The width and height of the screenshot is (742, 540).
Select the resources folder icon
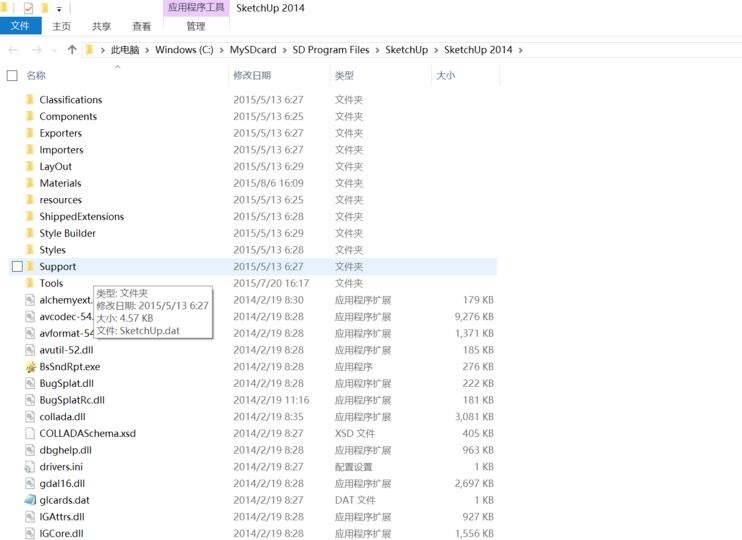coord(30,200)
